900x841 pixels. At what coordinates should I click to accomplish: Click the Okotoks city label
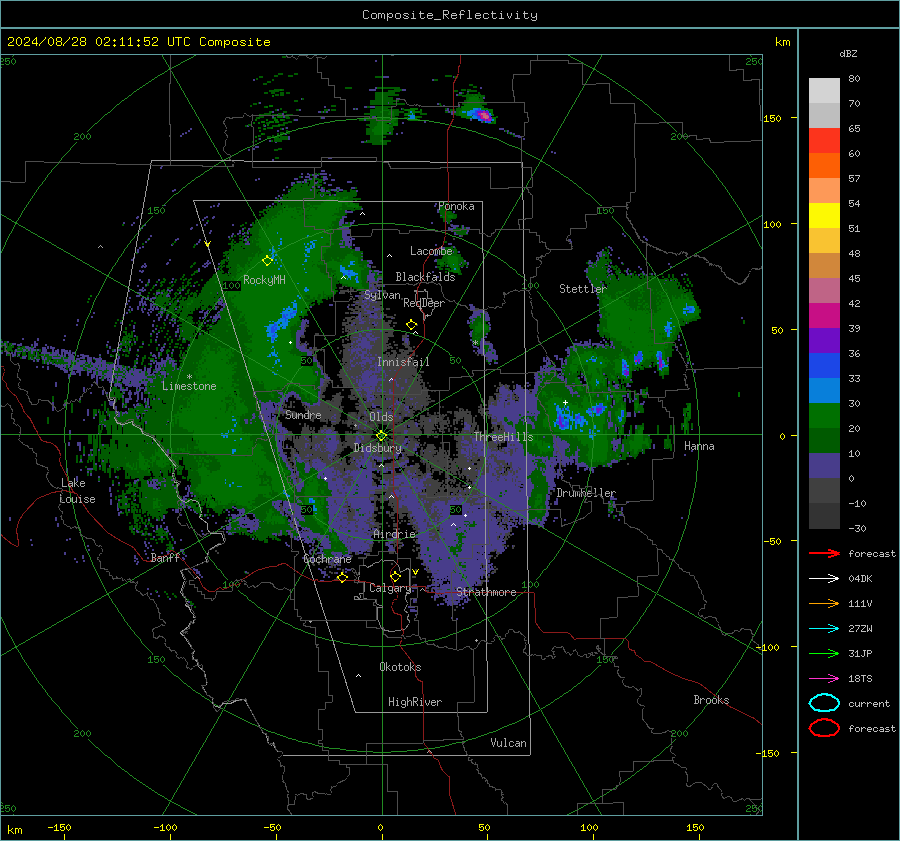[400, 667]
